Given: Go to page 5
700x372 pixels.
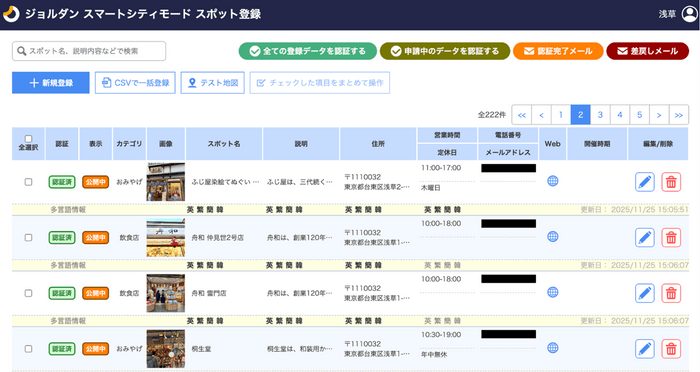Looking at the screenshot, I should (639, 115).
